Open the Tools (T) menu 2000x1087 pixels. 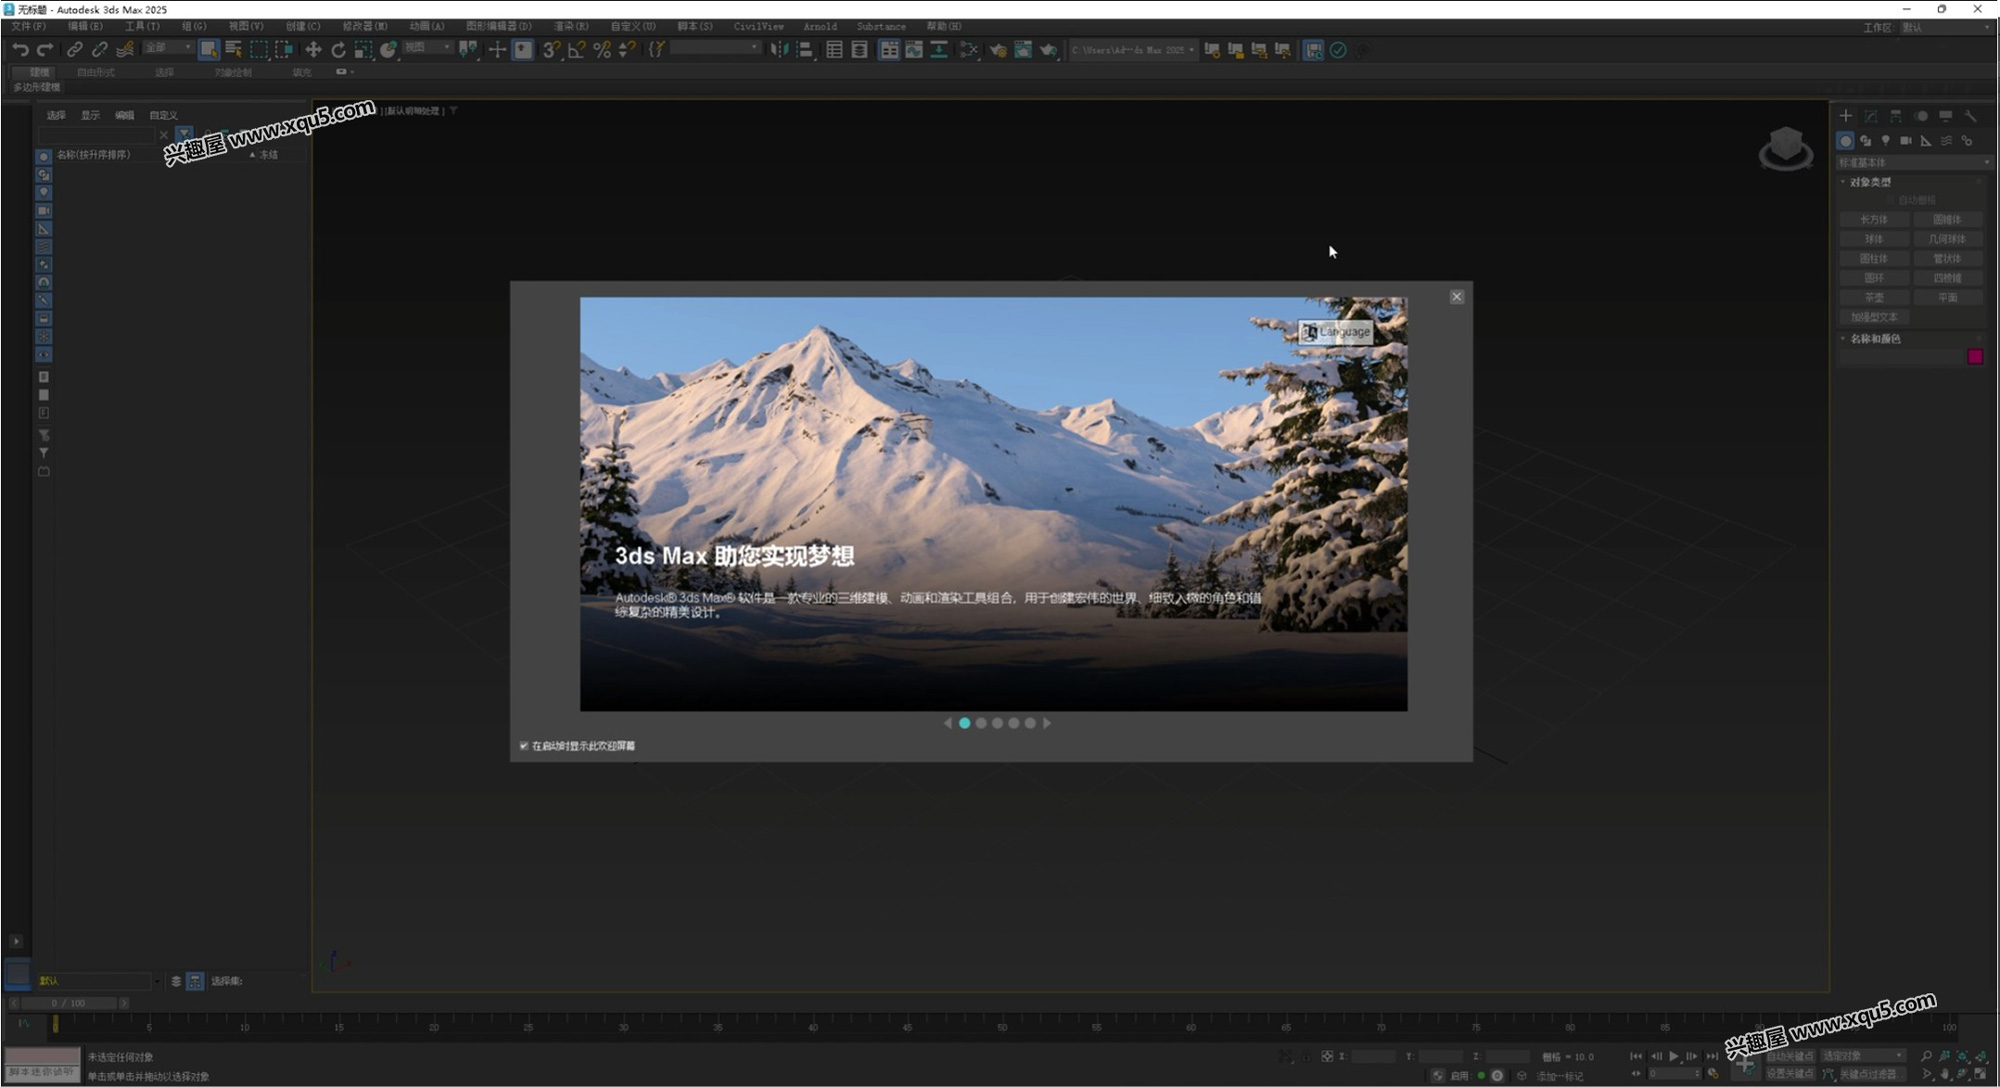(x=142, y=27)
